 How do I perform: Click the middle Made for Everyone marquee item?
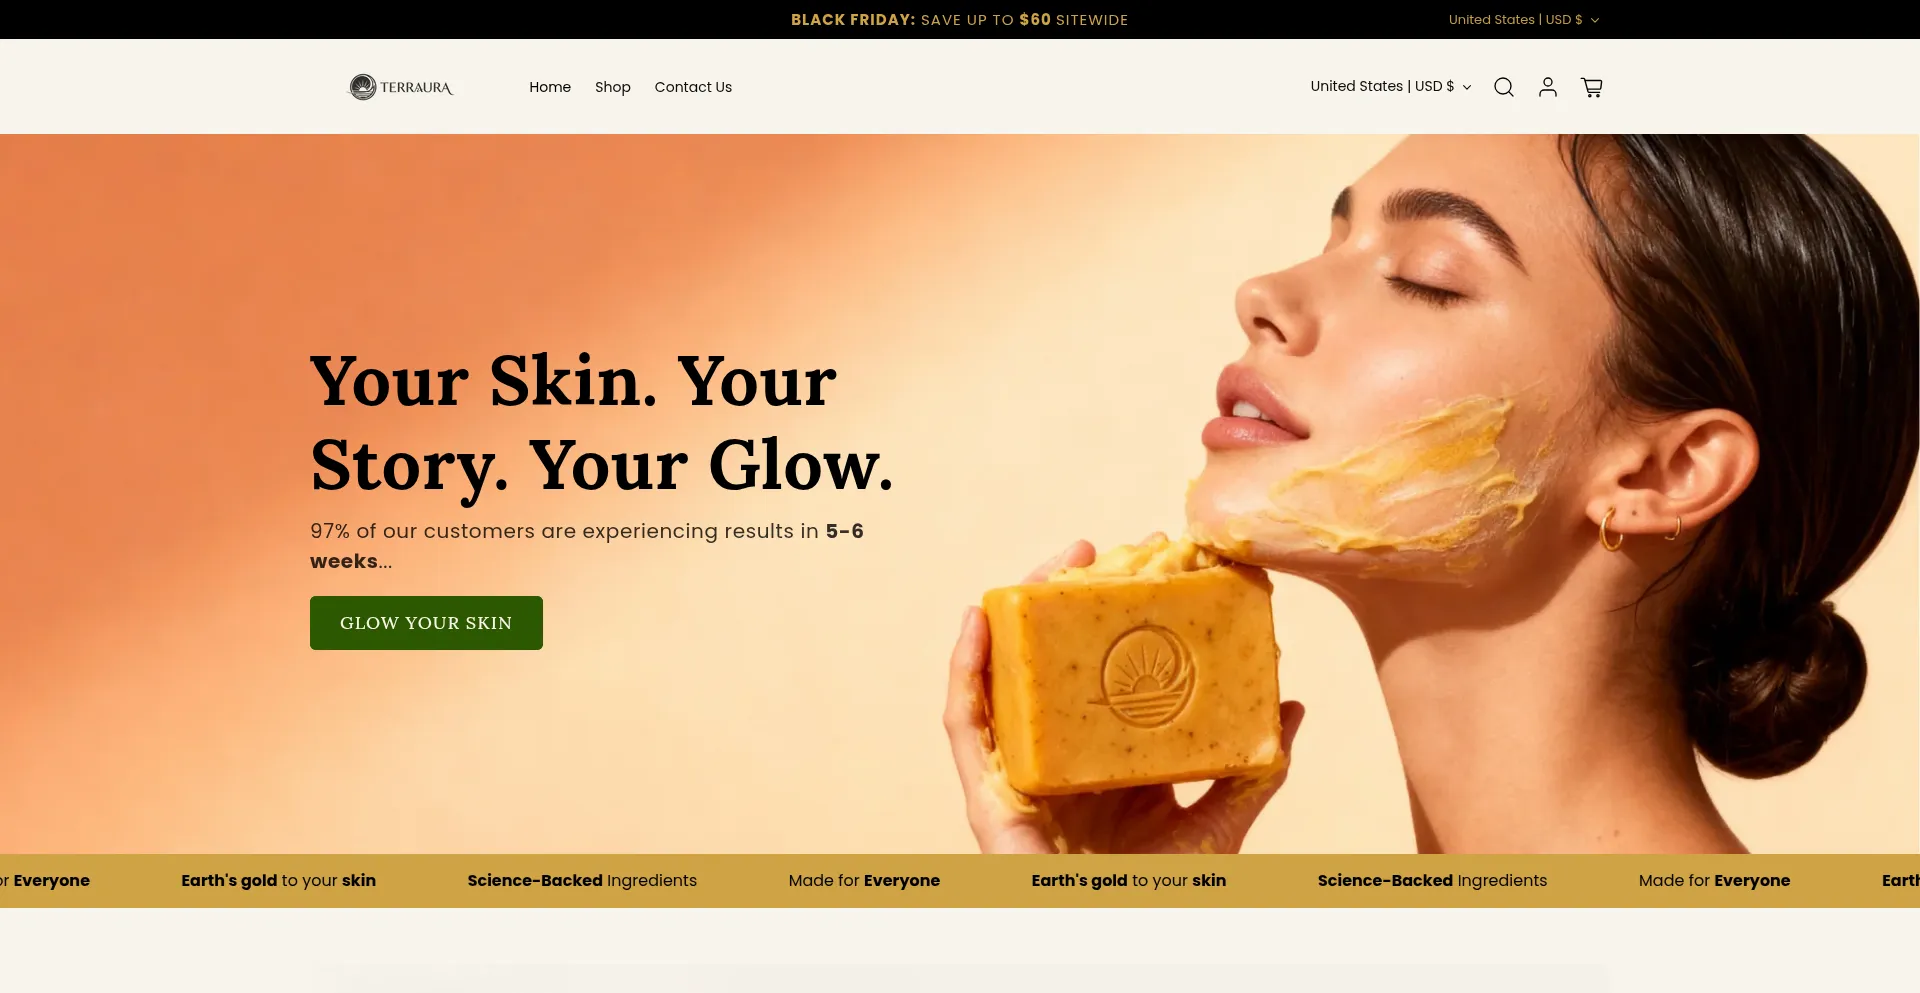tap(864, 880)
